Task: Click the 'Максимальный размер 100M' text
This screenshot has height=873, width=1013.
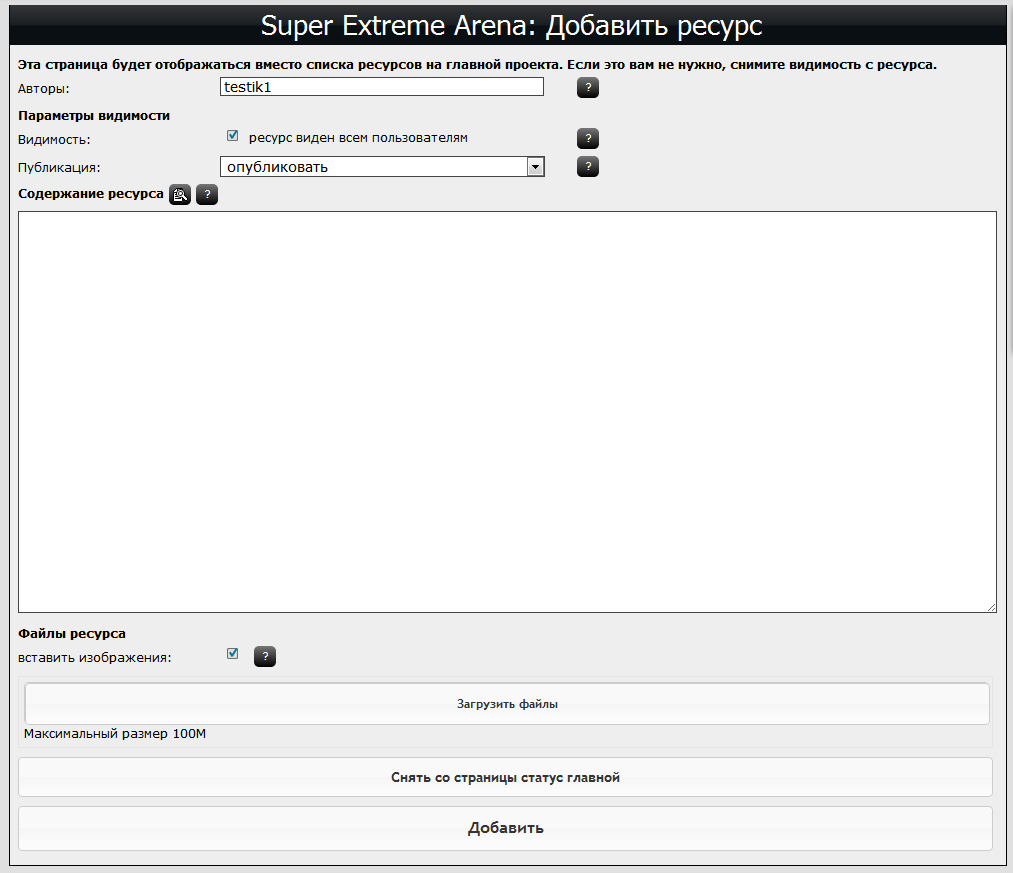Action: point(115,734)
